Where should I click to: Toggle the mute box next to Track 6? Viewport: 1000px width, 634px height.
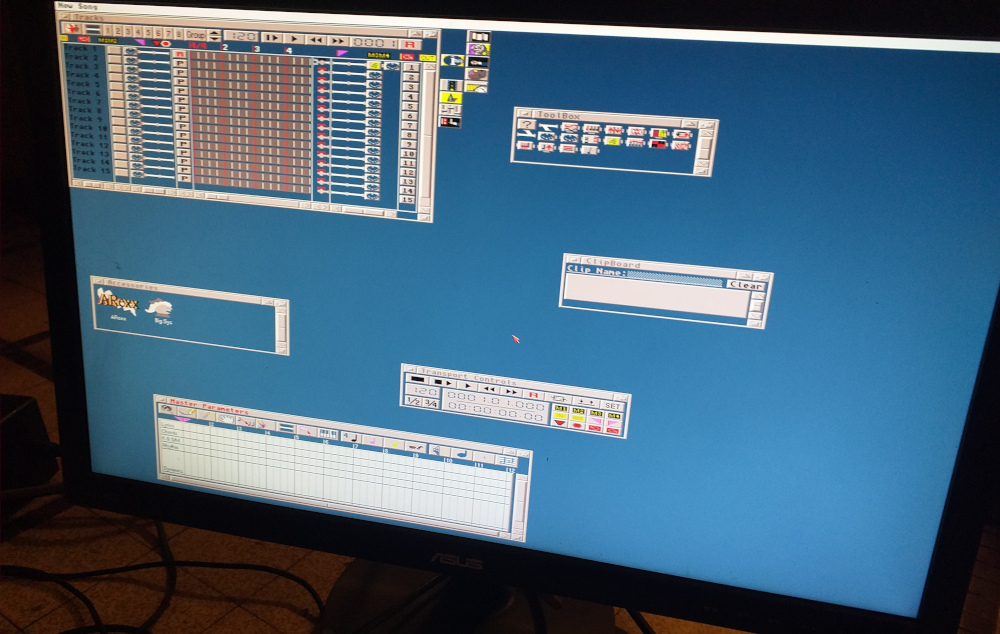tap(117, 95)
